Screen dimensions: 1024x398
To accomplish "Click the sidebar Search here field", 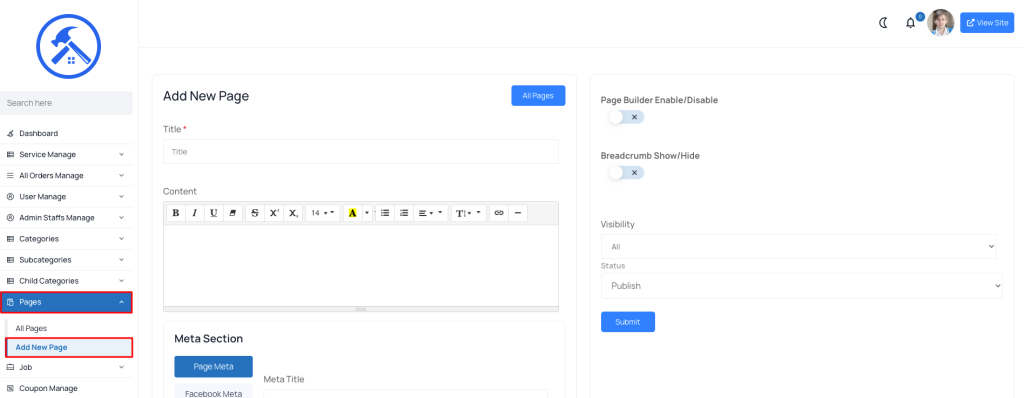I will click(66, 103).
